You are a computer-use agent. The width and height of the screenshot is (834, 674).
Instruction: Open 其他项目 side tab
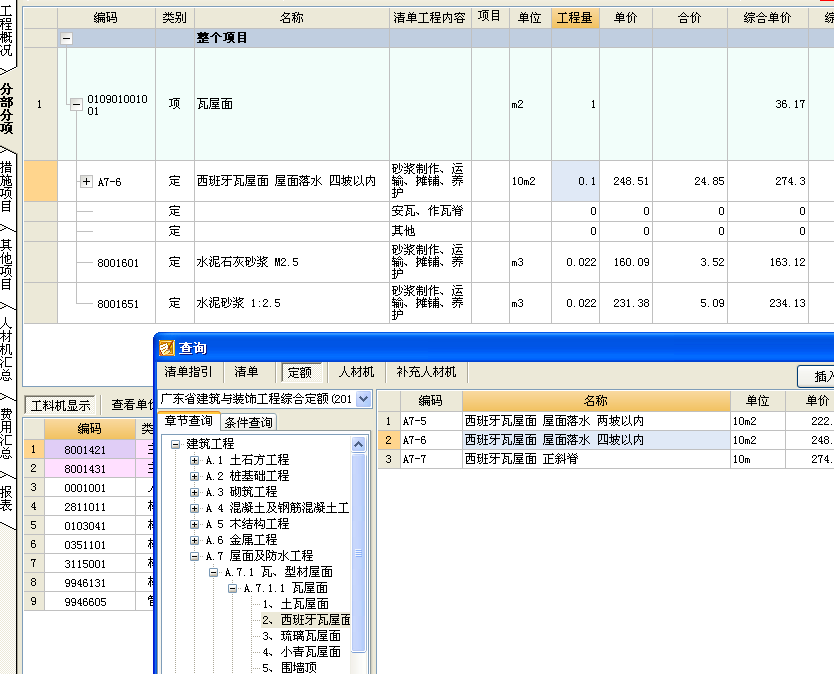(6, 265)
